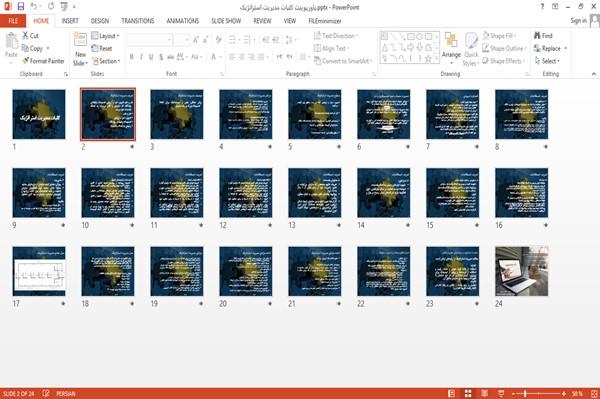Click the Sign in link
600x399 pixels.
[578, 21]
